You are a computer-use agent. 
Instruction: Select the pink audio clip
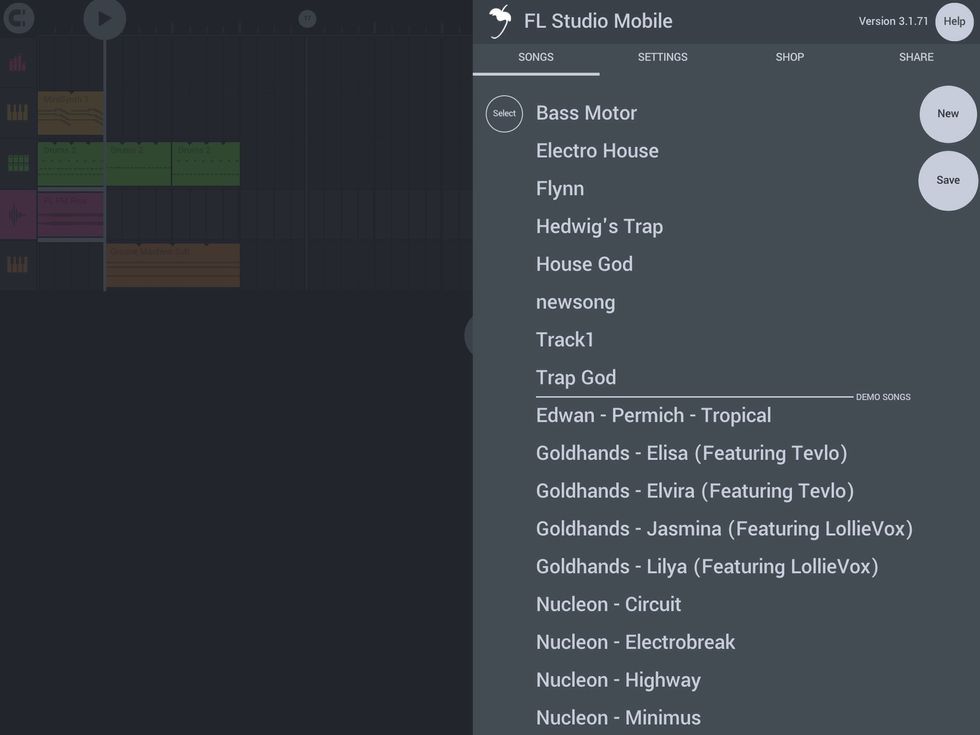tap(71, 214)
